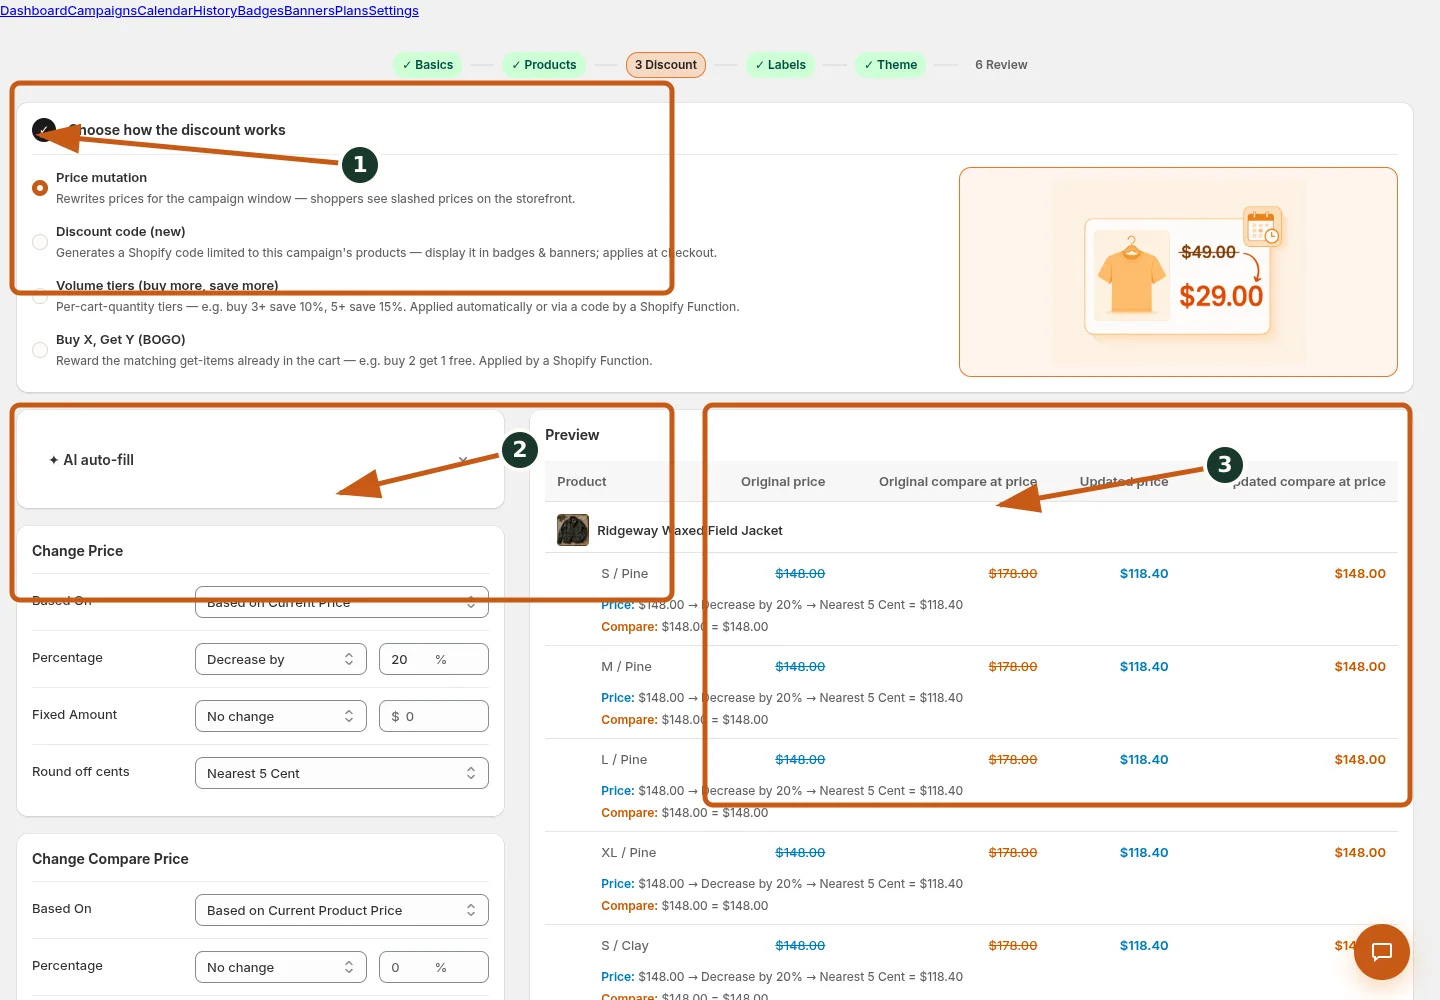The height and width of the screenshot is (1000, 1440).
Task: Open Change Compare Price percentage 'No change' dropdown
Action: pos(281,967)
